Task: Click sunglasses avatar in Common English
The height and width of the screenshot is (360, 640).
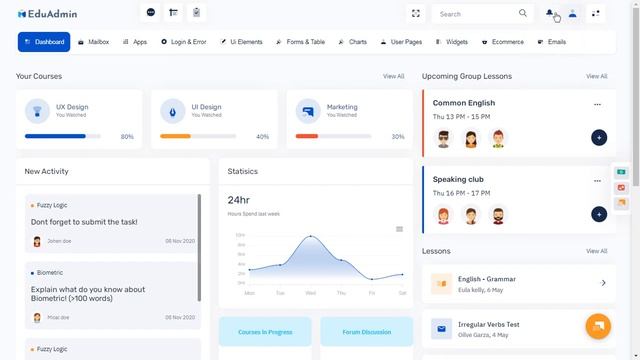Action: [x=443, y=139]
